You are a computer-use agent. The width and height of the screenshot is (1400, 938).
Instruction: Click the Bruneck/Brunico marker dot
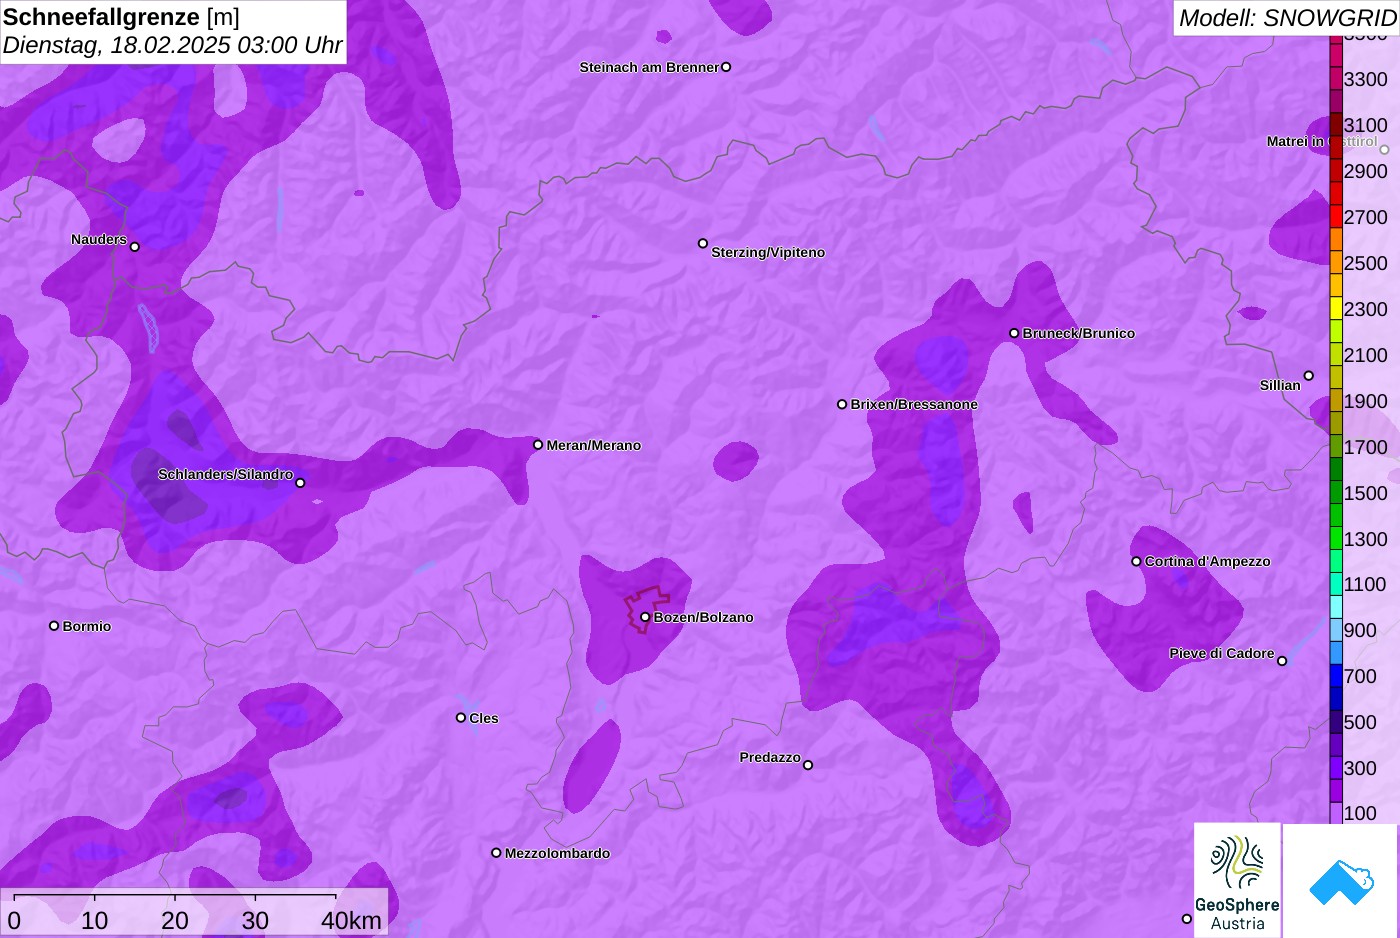click(1014, 333)
